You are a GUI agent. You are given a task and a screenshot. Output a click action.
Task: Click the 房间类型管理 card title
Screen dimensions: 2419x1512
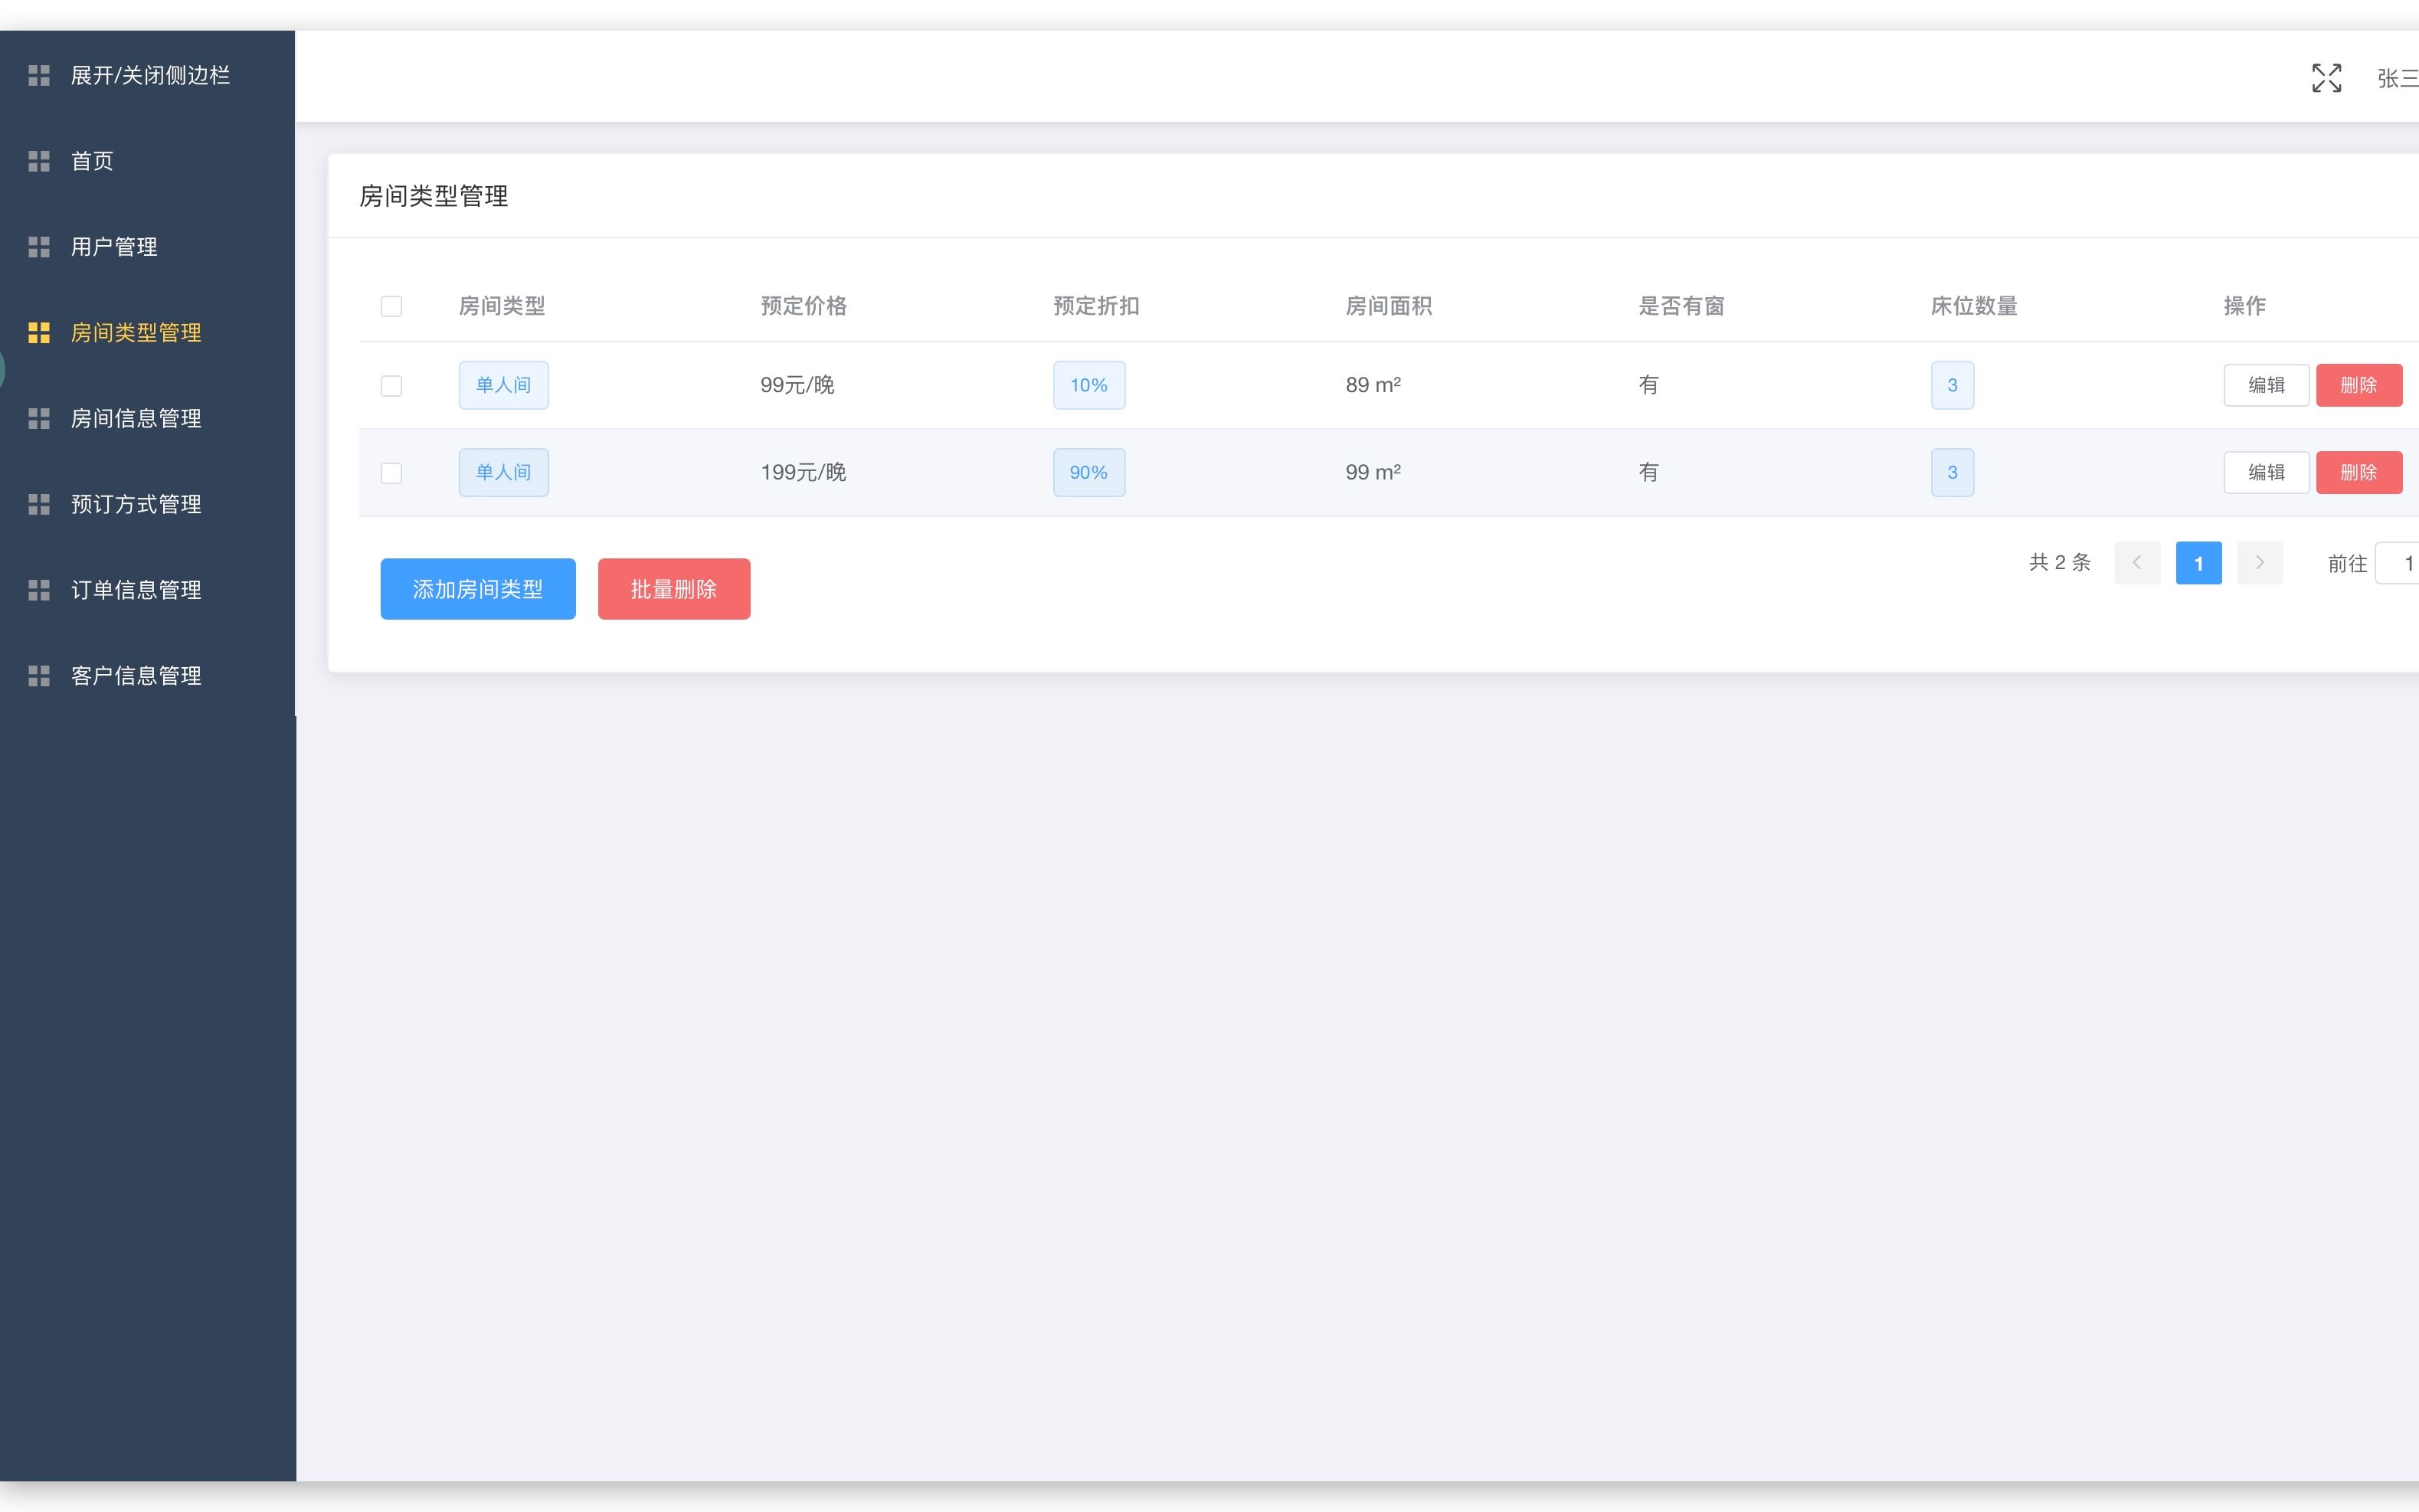[x=433, y=196]
